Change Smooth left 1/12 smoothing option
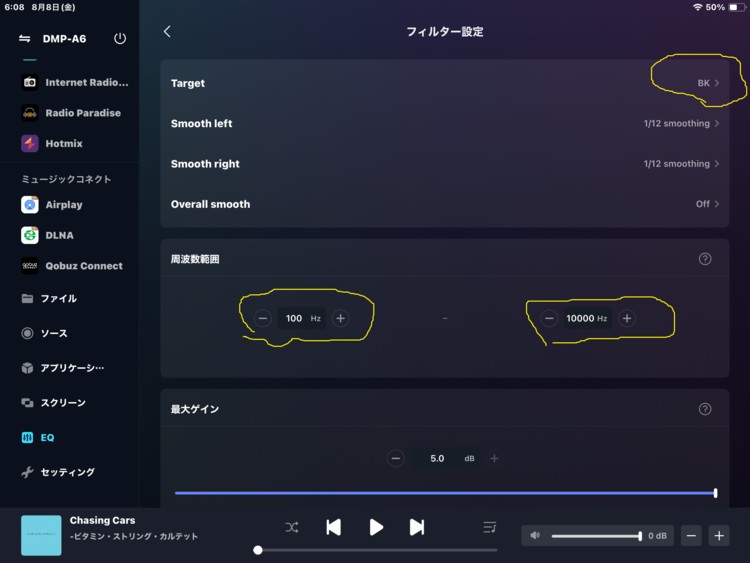The image size is (750, 563). pos(445,123)
